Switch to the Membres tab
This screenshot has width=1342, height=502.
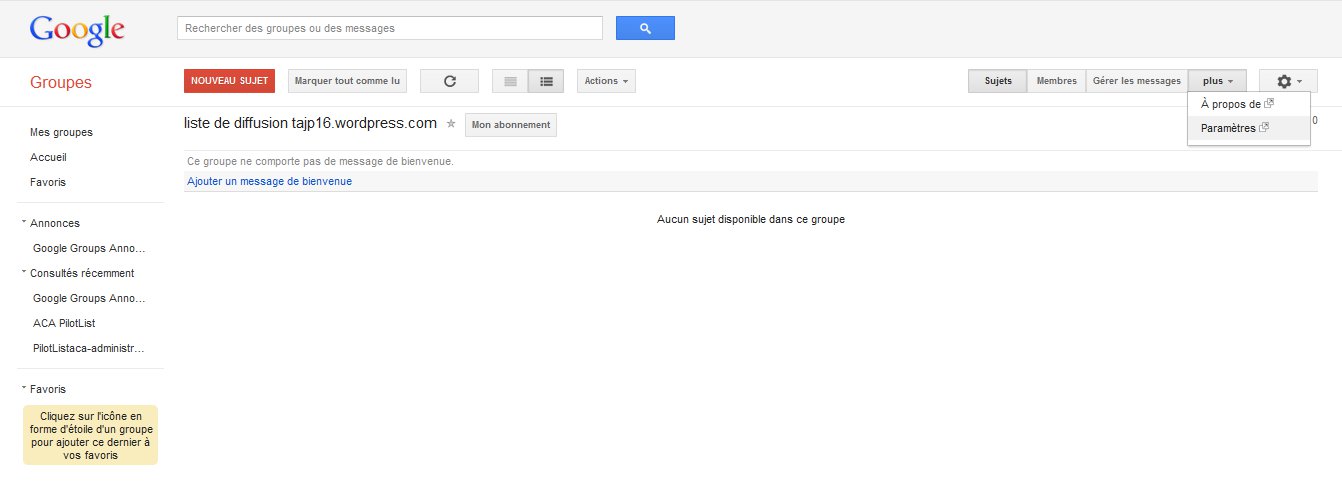1056,81
